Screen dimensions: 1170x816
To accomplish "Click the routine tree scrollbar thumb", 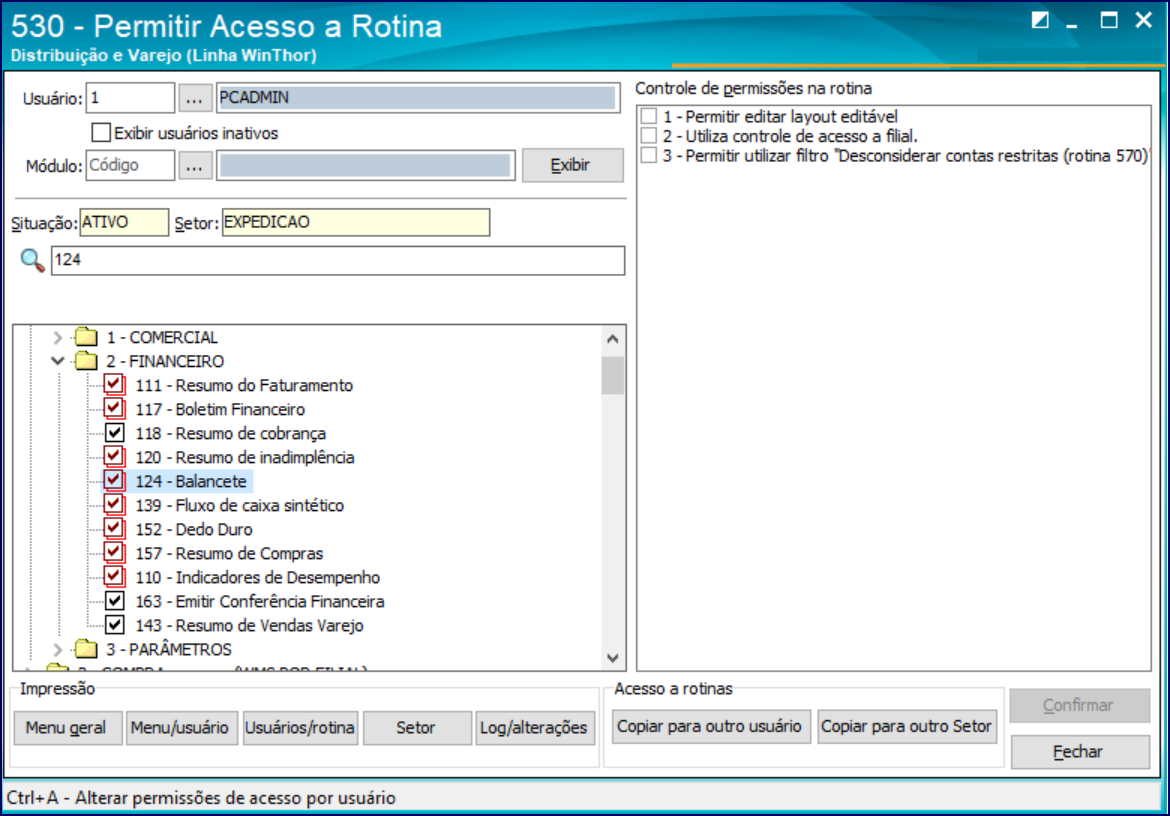I will pyautogui.click(x=613, y=375).
